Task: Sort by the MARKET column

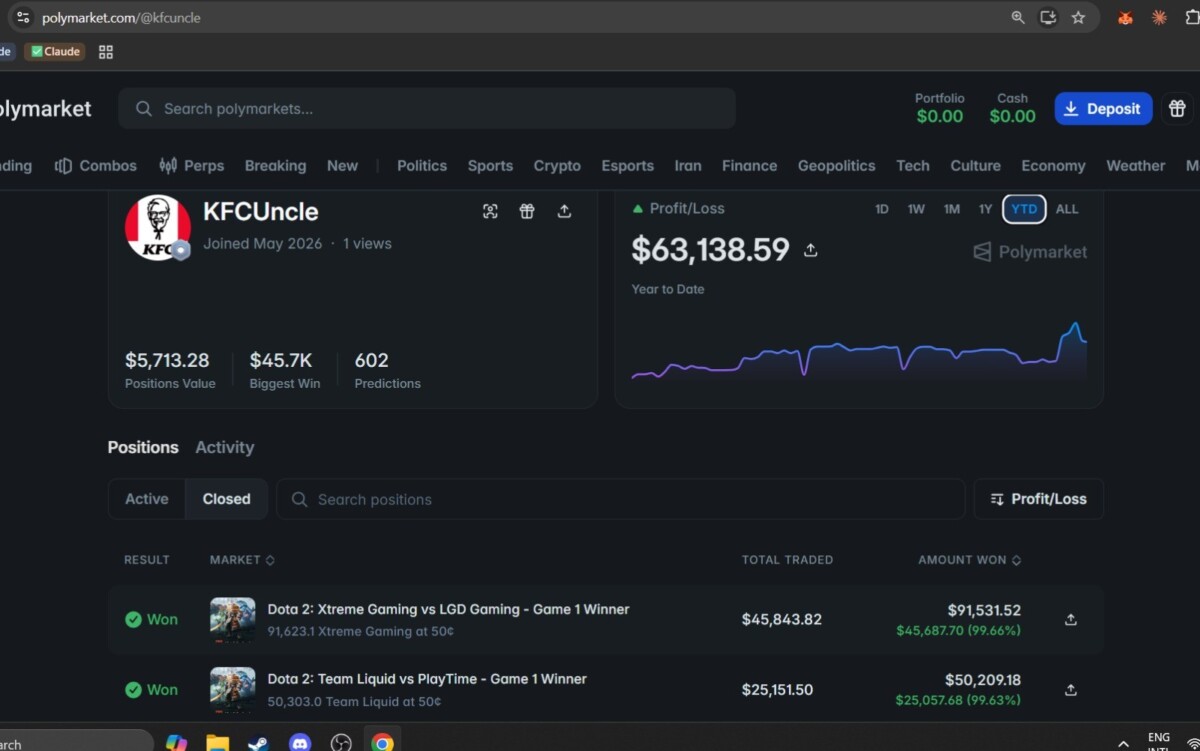Action: click(242, 560)
